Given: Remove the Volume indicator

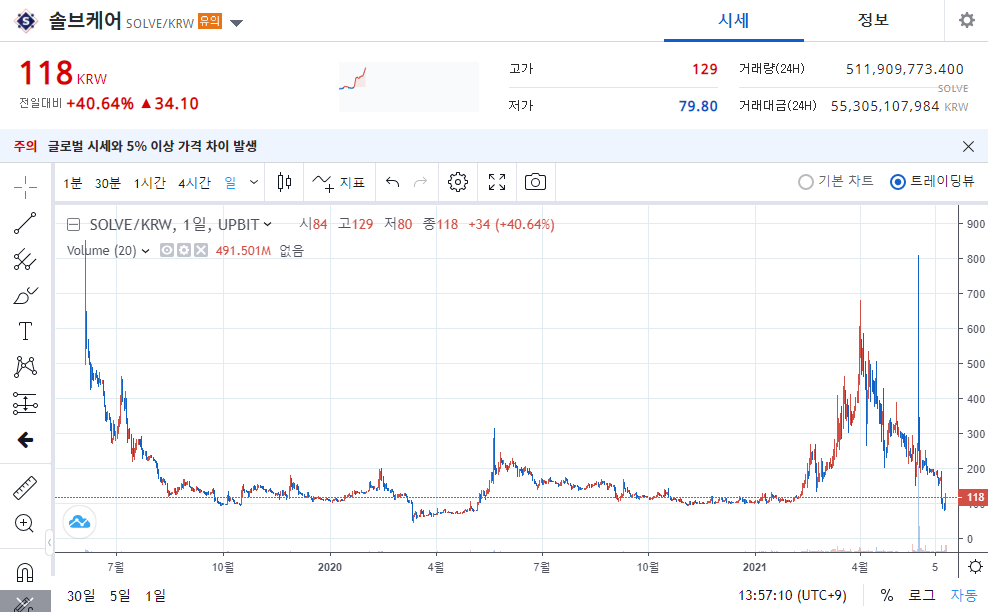Looking at the screenshot, I should [x=200, y=250].
